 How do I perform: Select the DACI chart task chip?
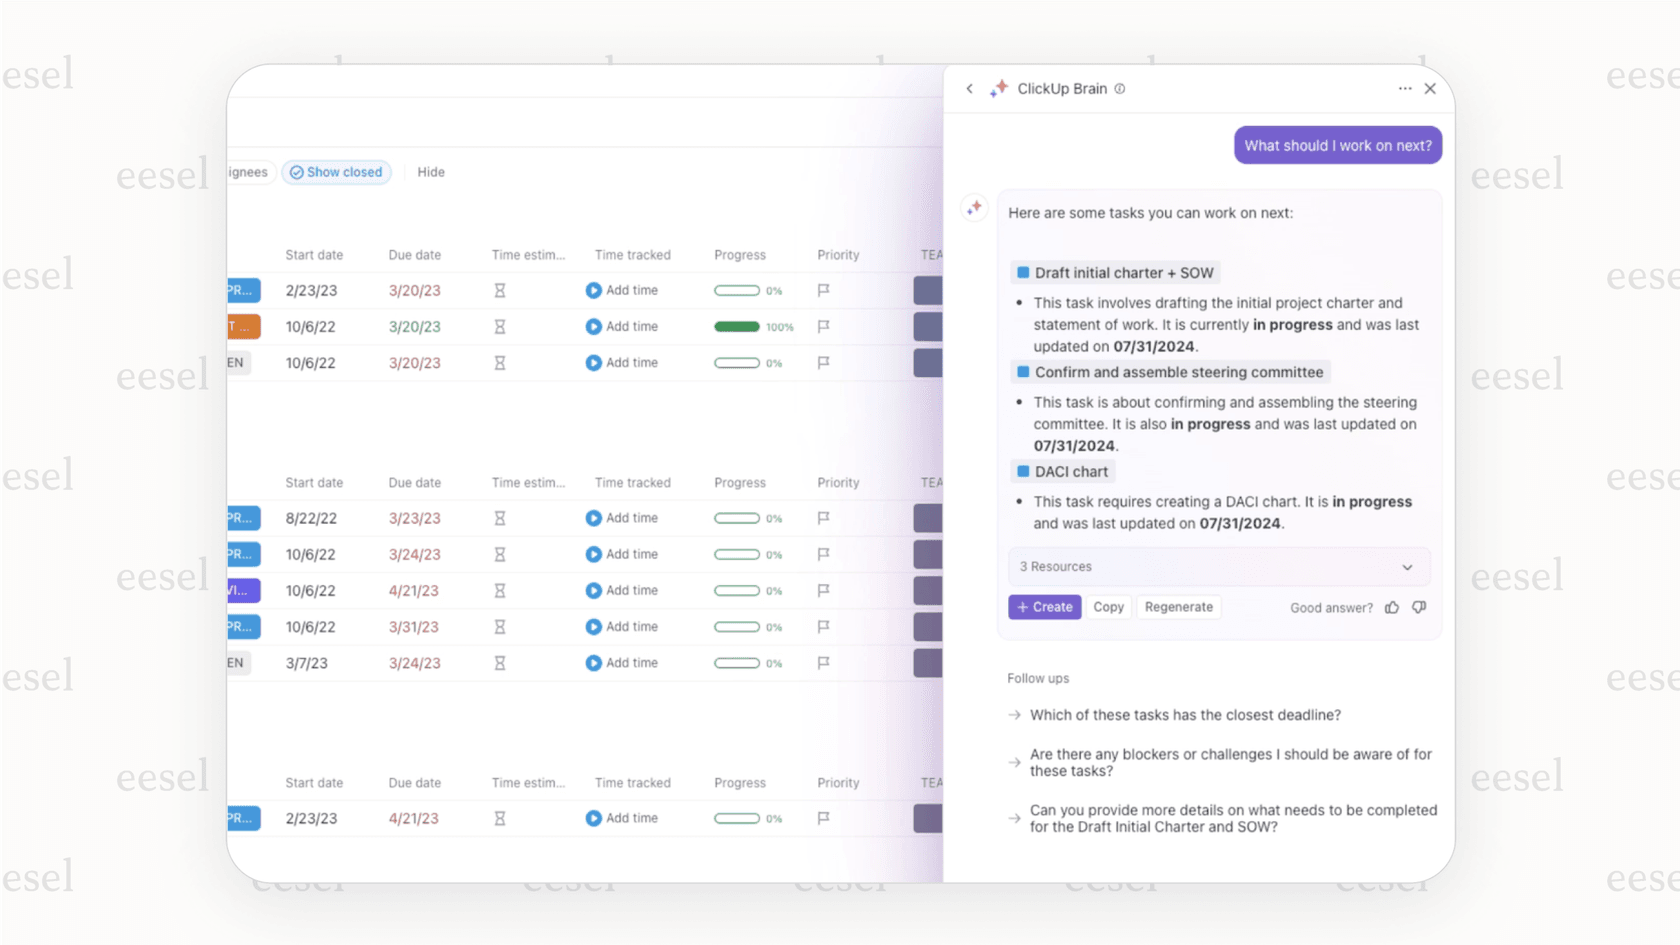[x=1061, y=471]
